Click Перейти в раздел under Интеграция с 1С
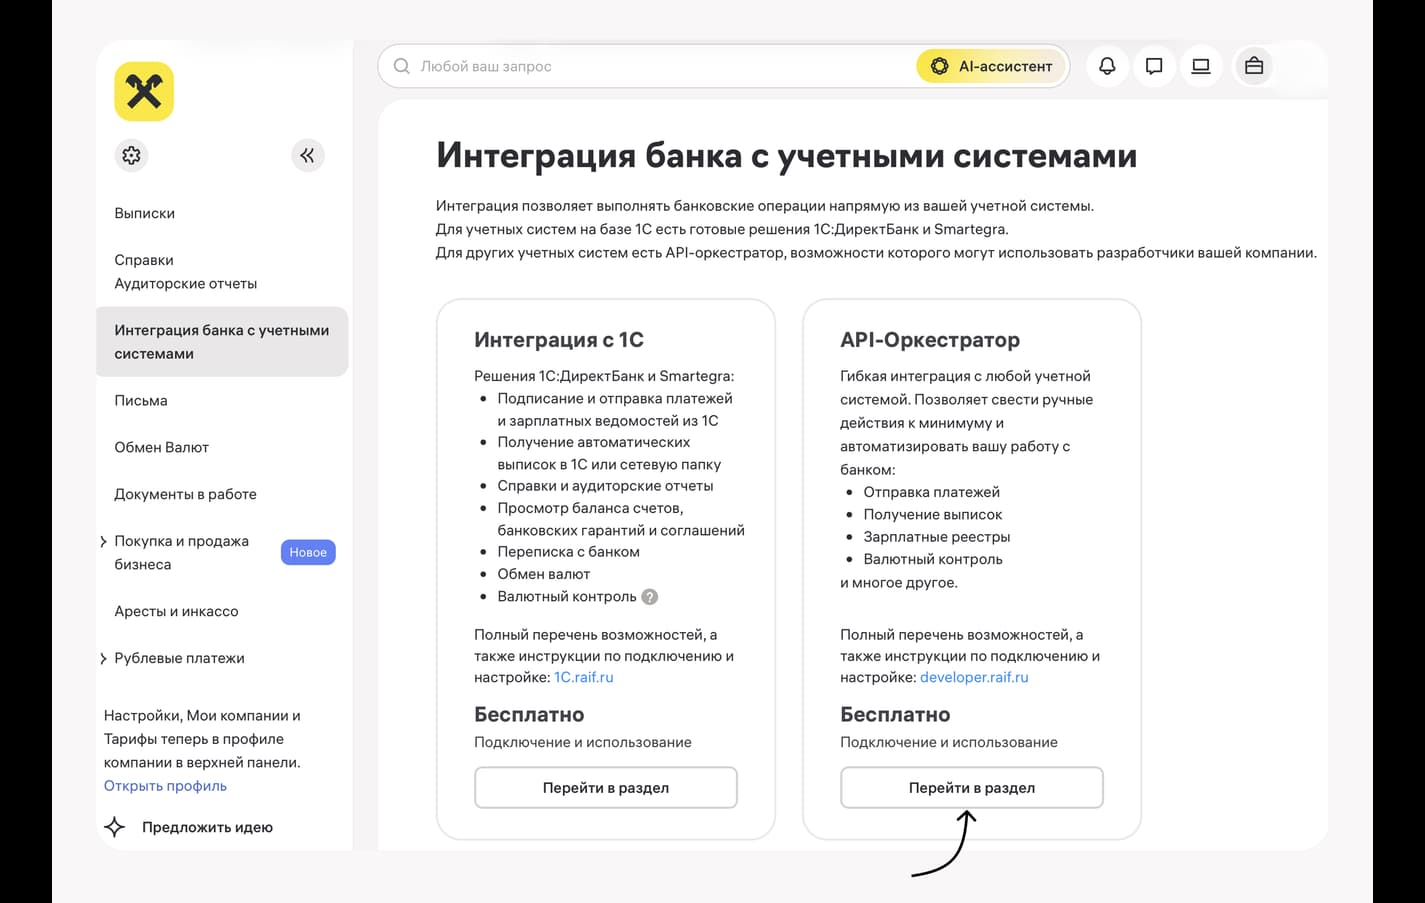 coord(606,788)
